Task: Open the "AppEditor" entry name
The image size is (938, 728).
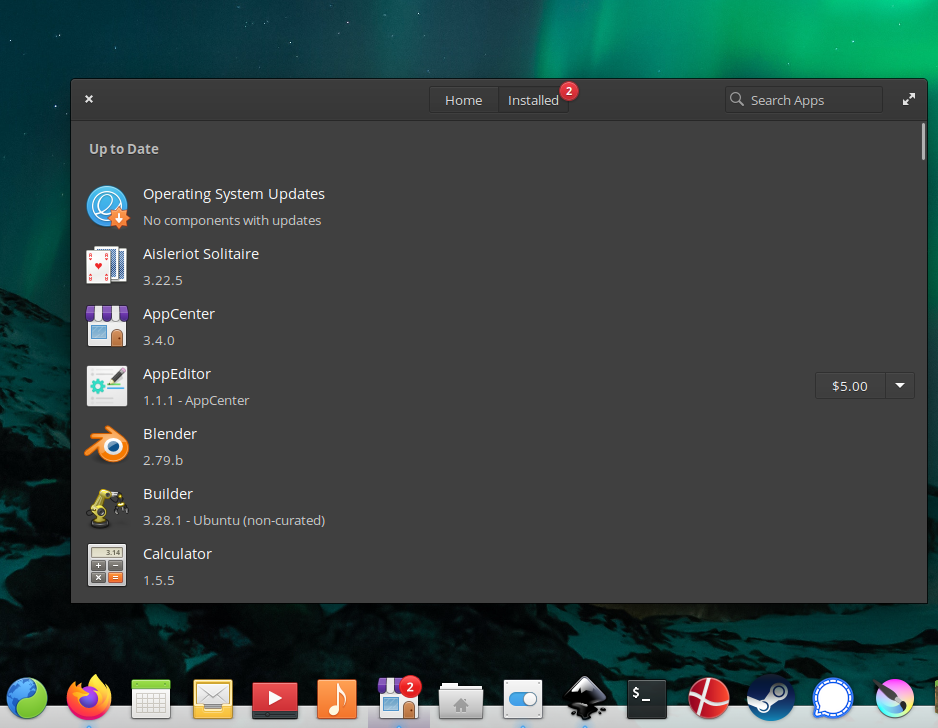Action: 176,374
